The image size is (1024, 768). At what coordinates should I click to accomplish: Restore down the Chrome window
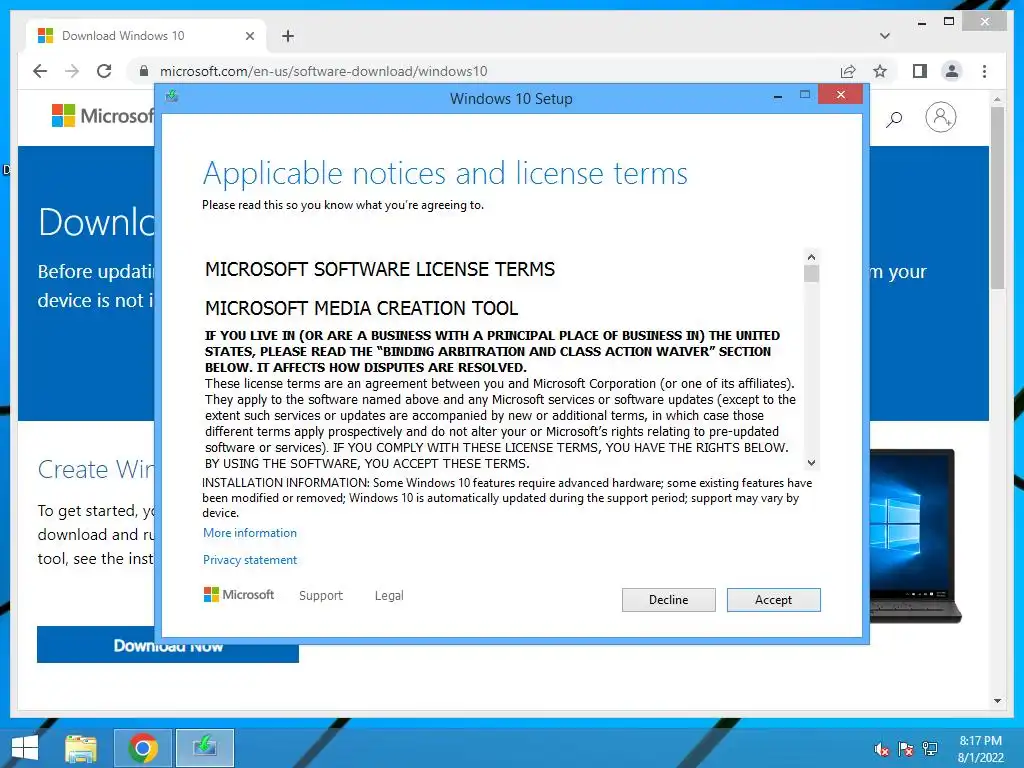coord(949,22)
